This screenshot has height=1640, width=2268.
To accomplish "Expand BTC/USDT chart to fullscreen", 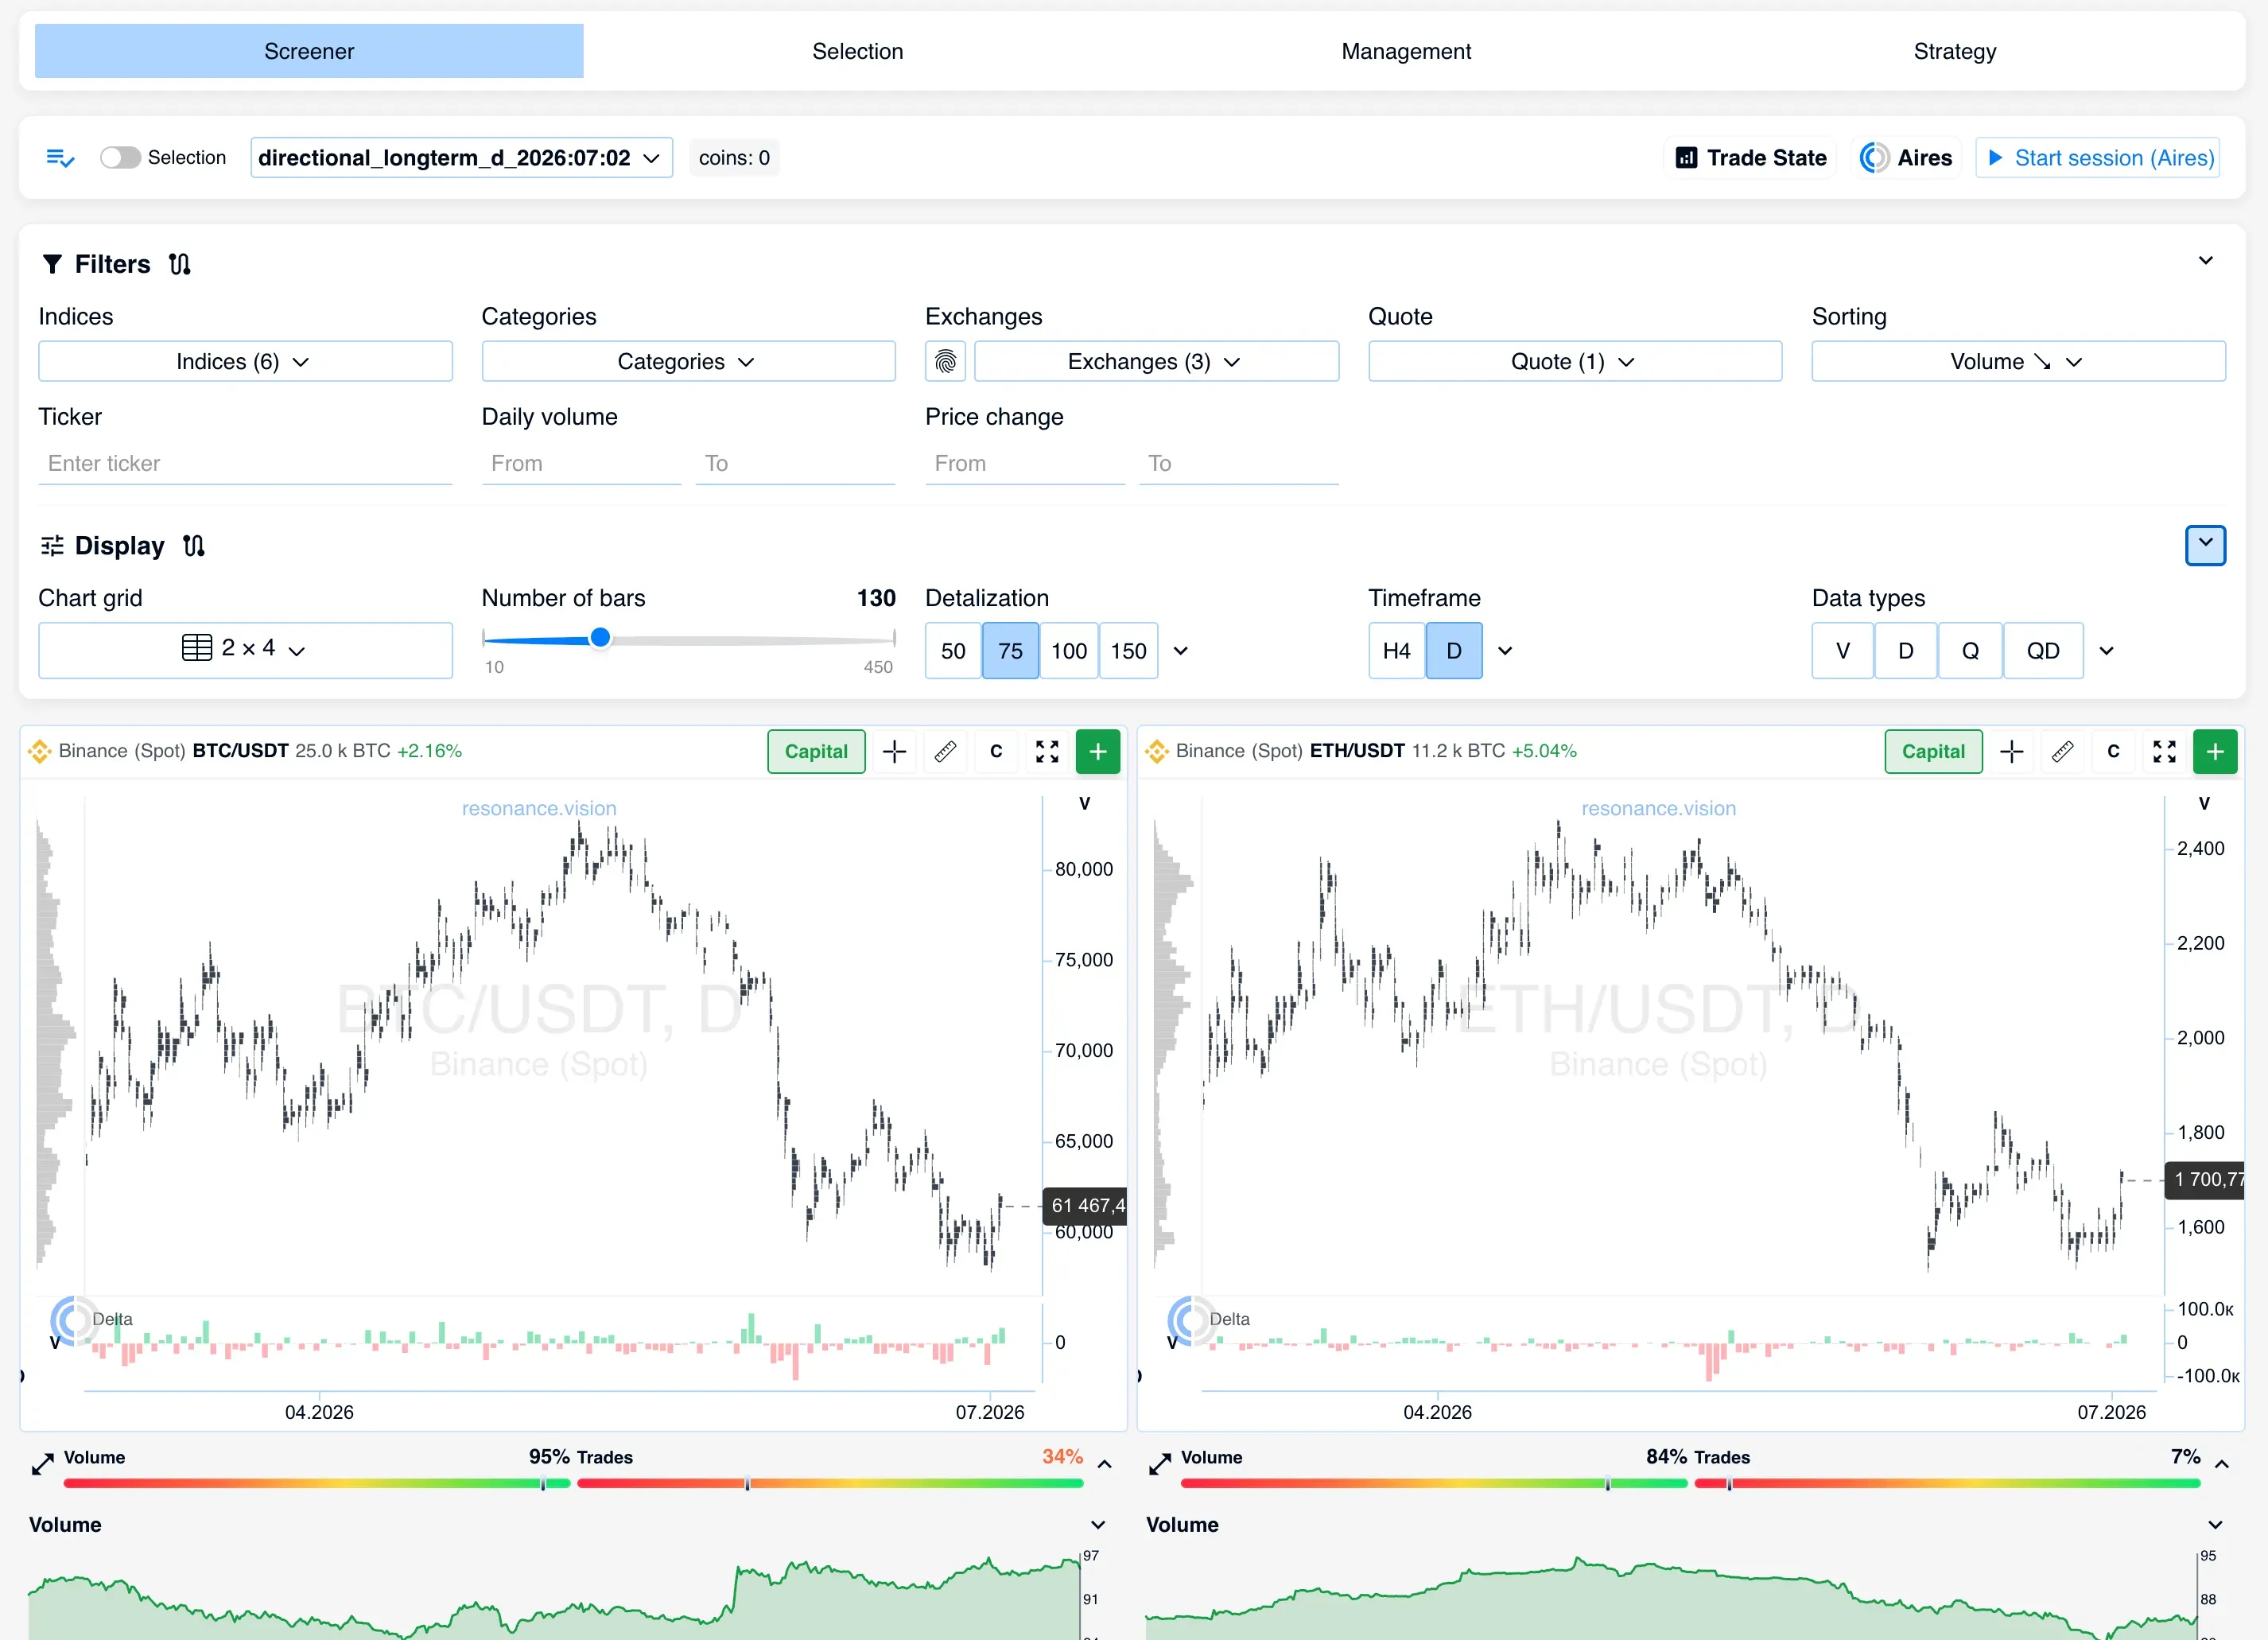I will pos(1047,751).
